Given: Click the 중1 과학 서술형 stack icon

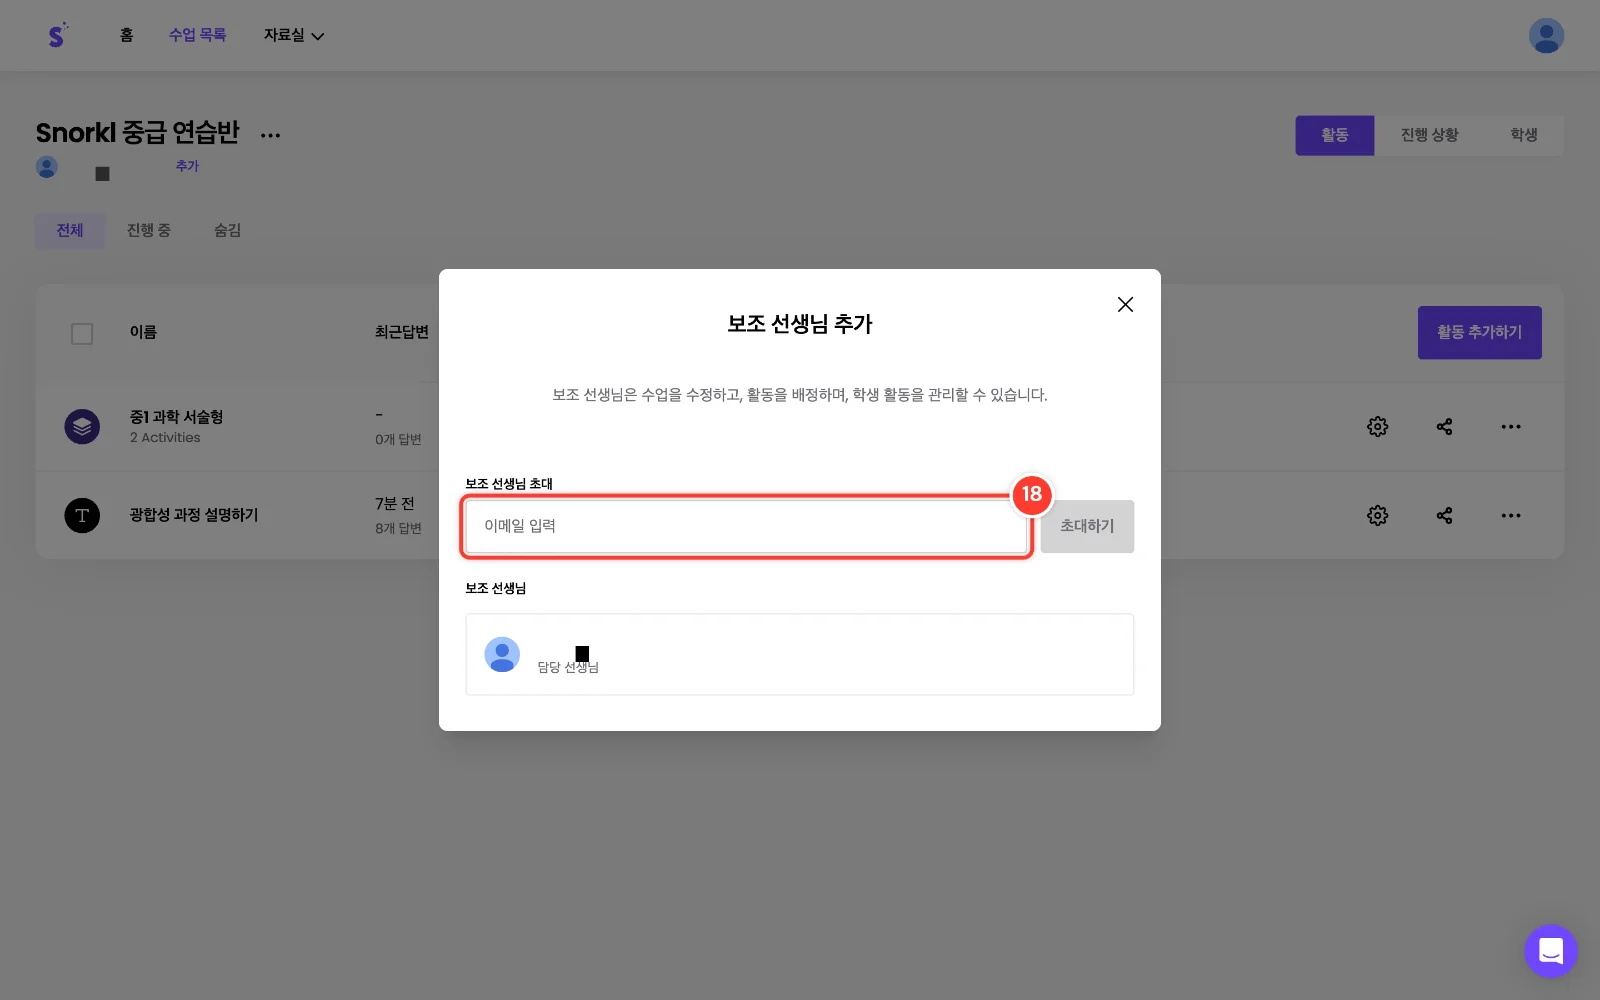Looking at the screenshot, I should click(x=82, y=427).
